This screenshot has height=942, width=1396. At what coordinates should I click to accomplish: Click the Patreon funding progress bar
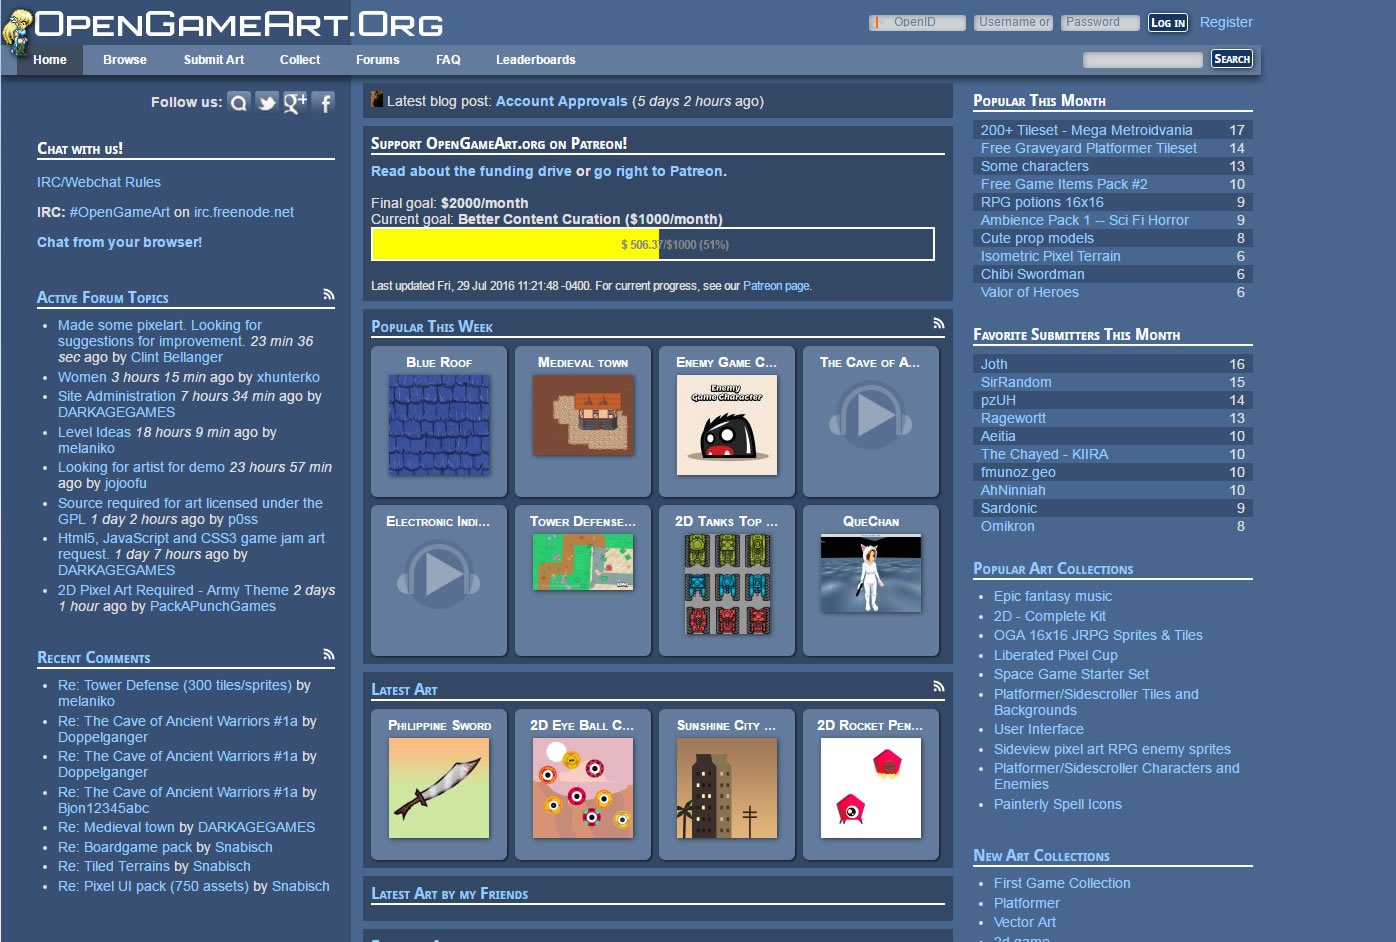653,244
